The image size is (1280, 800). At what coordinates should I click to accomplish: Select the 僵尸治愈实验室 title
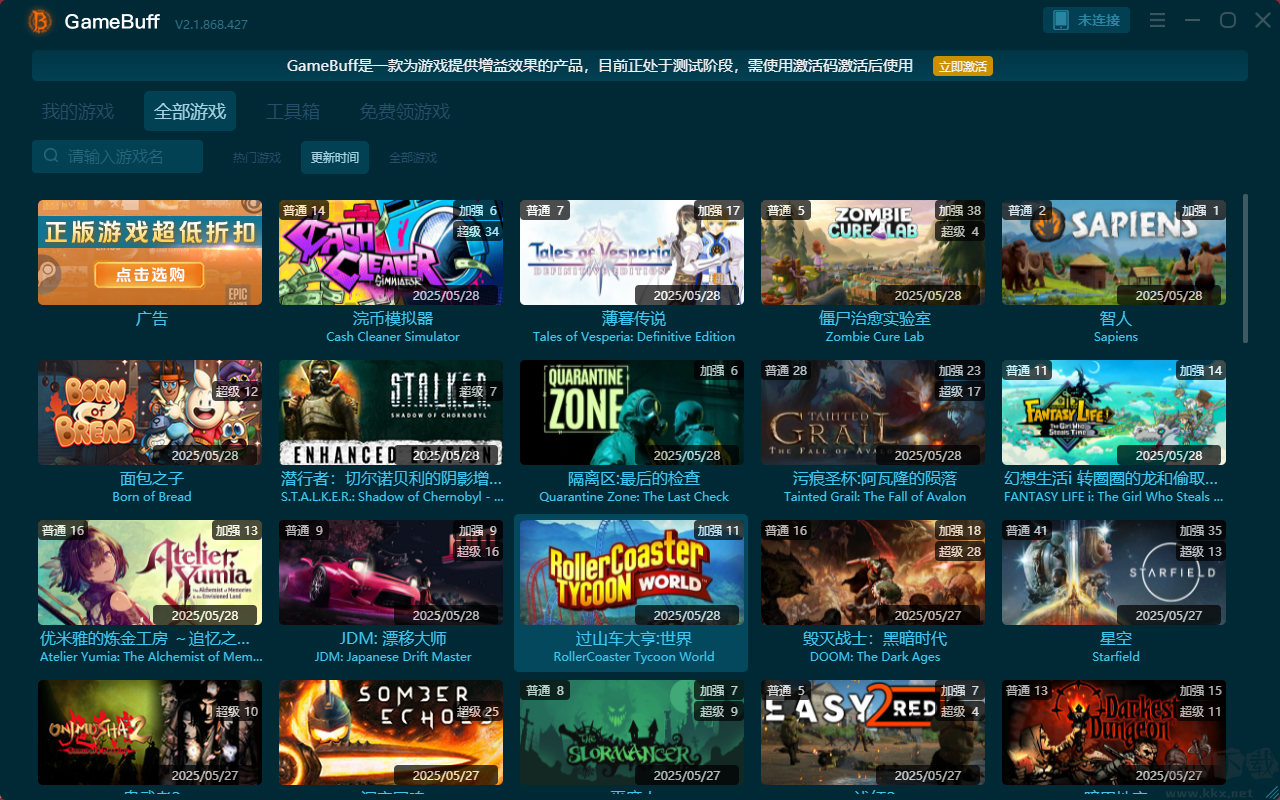click(875, 319)
